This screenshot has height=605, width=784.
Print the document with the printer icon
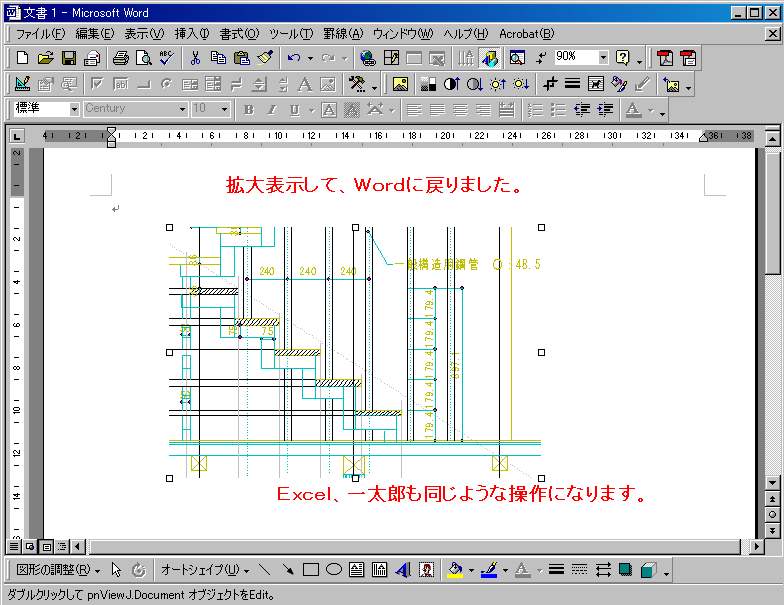click(x=120, y=58)
